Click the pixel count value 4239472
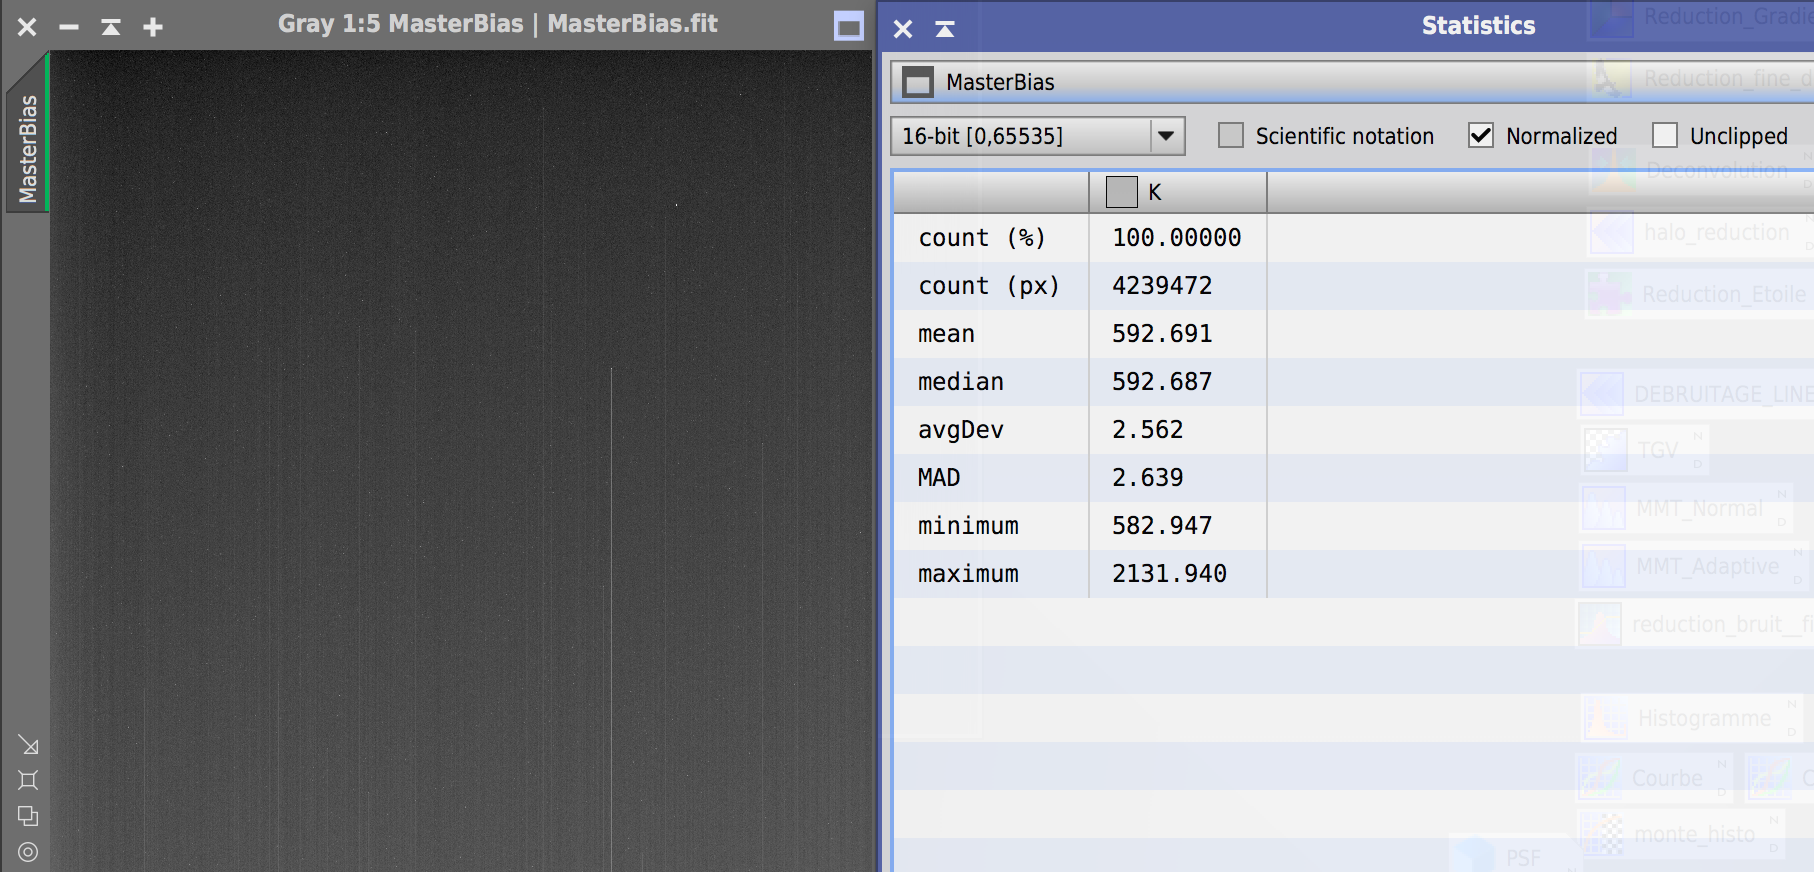Viewport: 1814px width, 872px height. (1162, 286)
